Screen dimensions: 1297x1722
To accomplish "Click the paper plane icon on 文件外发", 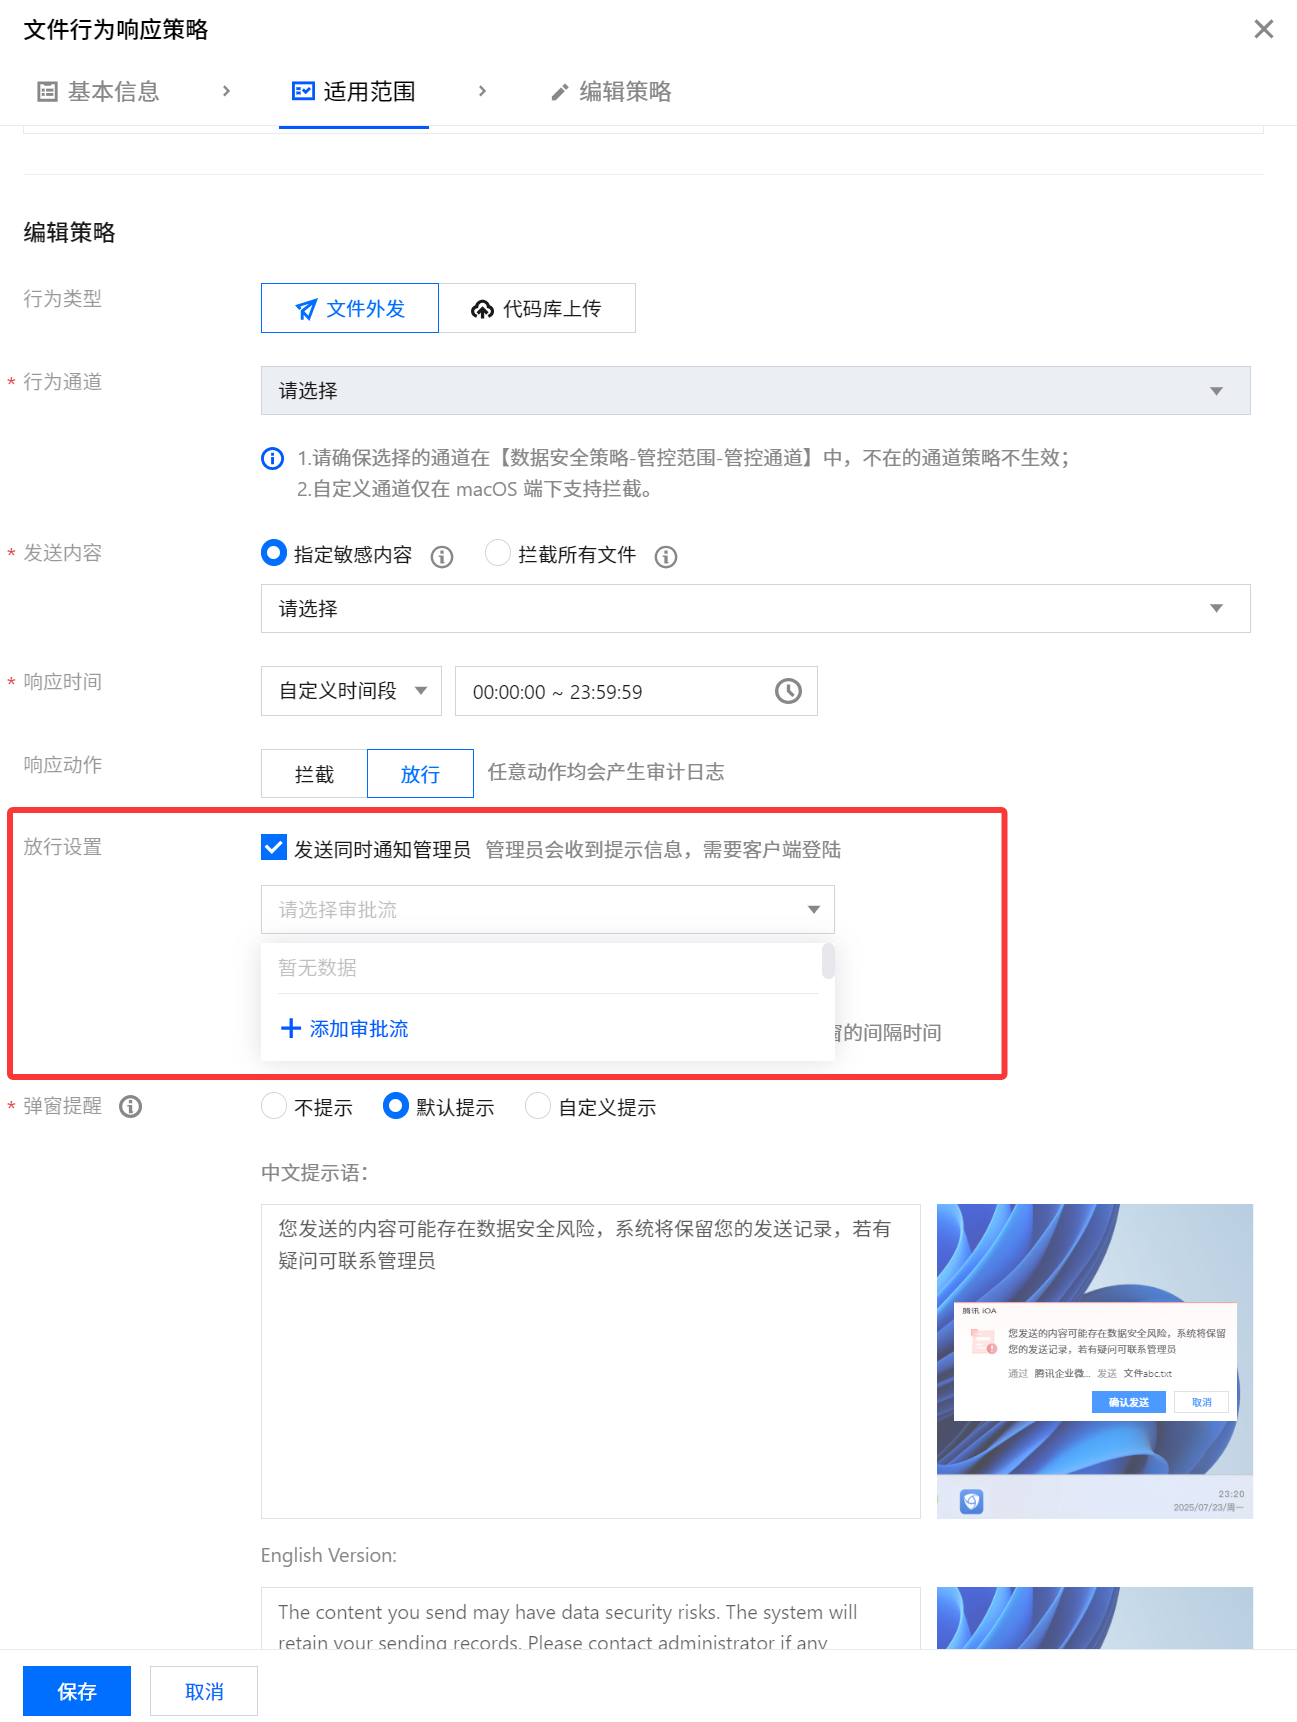I will 306,309.
